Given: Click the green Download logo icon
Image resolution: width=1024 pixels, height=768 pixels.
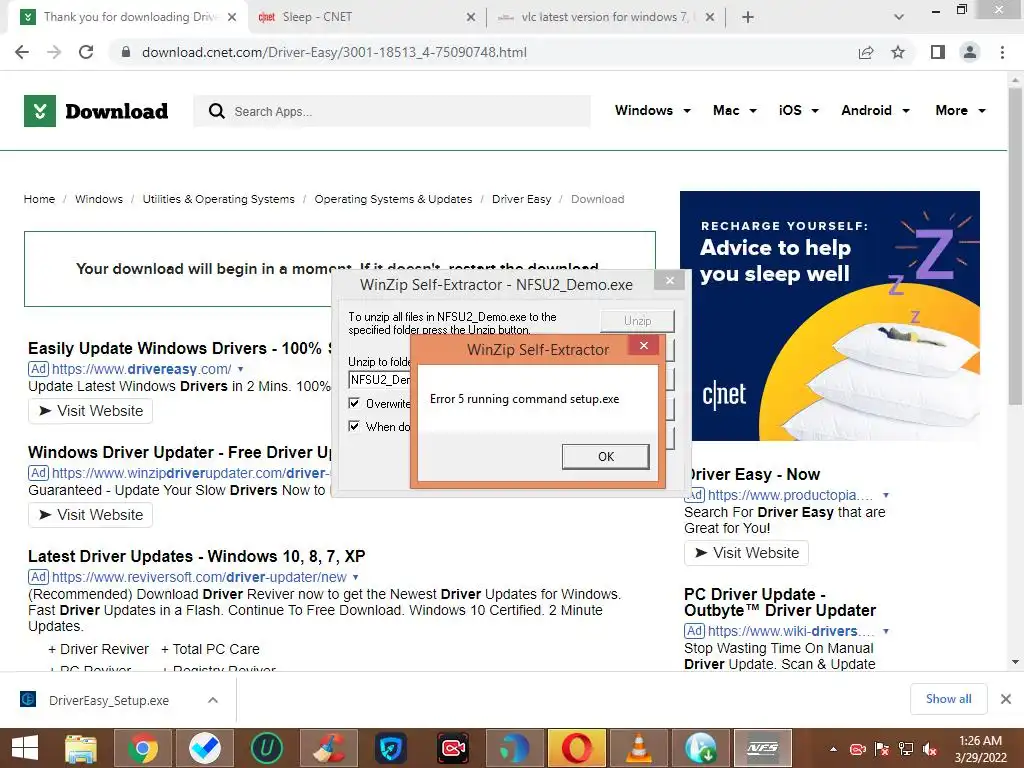Looking at the screenshot, I should pos(40,111).
